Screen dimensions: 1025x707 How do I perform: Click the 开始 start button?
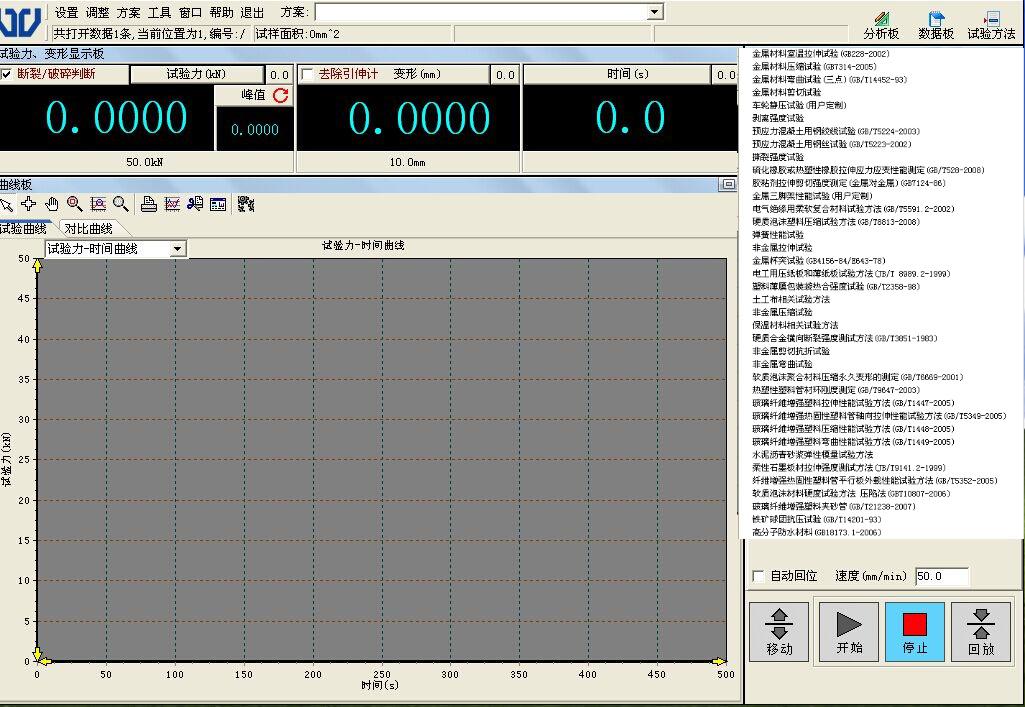pyautogui.click(x=849, y=633)
